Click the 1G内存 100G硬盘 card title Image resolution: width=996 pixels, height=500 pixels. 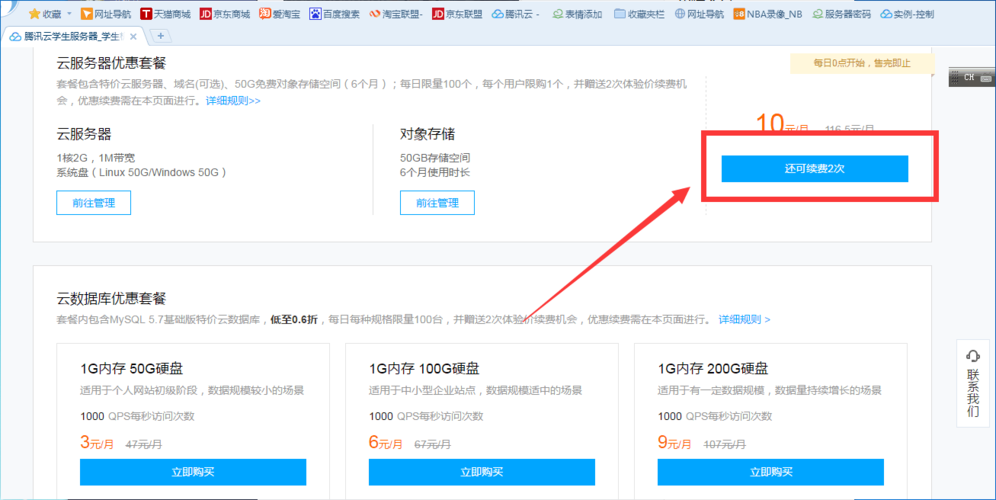tap(424, 368)
